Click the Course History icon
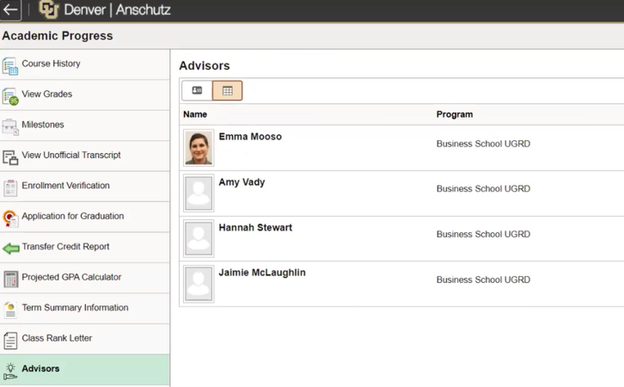The width and height of the screenshot is (624, 387). point(10,66)
